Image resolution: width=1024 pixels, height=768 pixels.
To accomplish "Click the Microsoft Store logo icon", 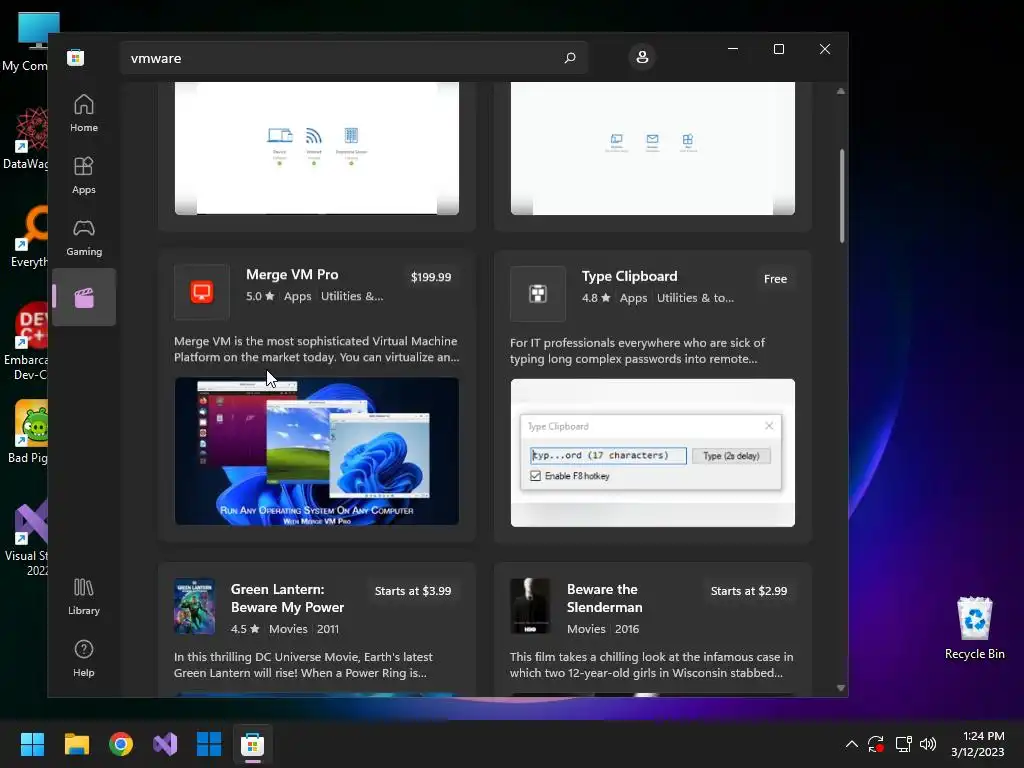I will tap(76, 57).
